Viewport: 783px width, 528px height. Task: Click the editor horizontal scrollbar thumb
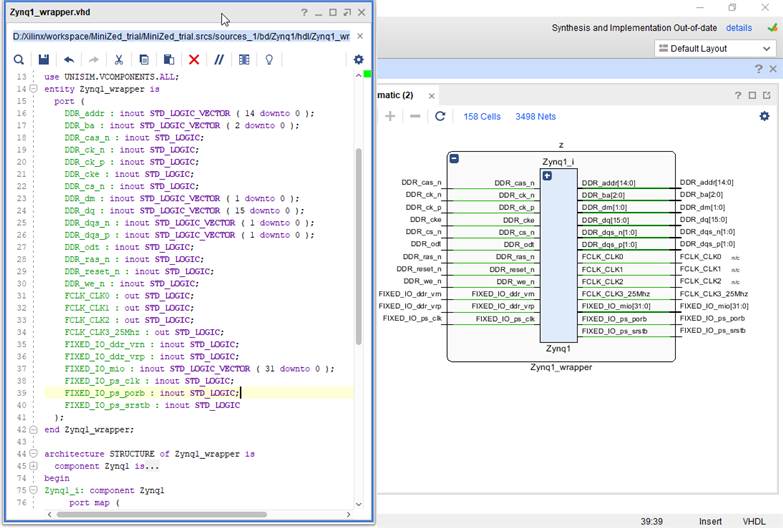click(x=162, y=514)
